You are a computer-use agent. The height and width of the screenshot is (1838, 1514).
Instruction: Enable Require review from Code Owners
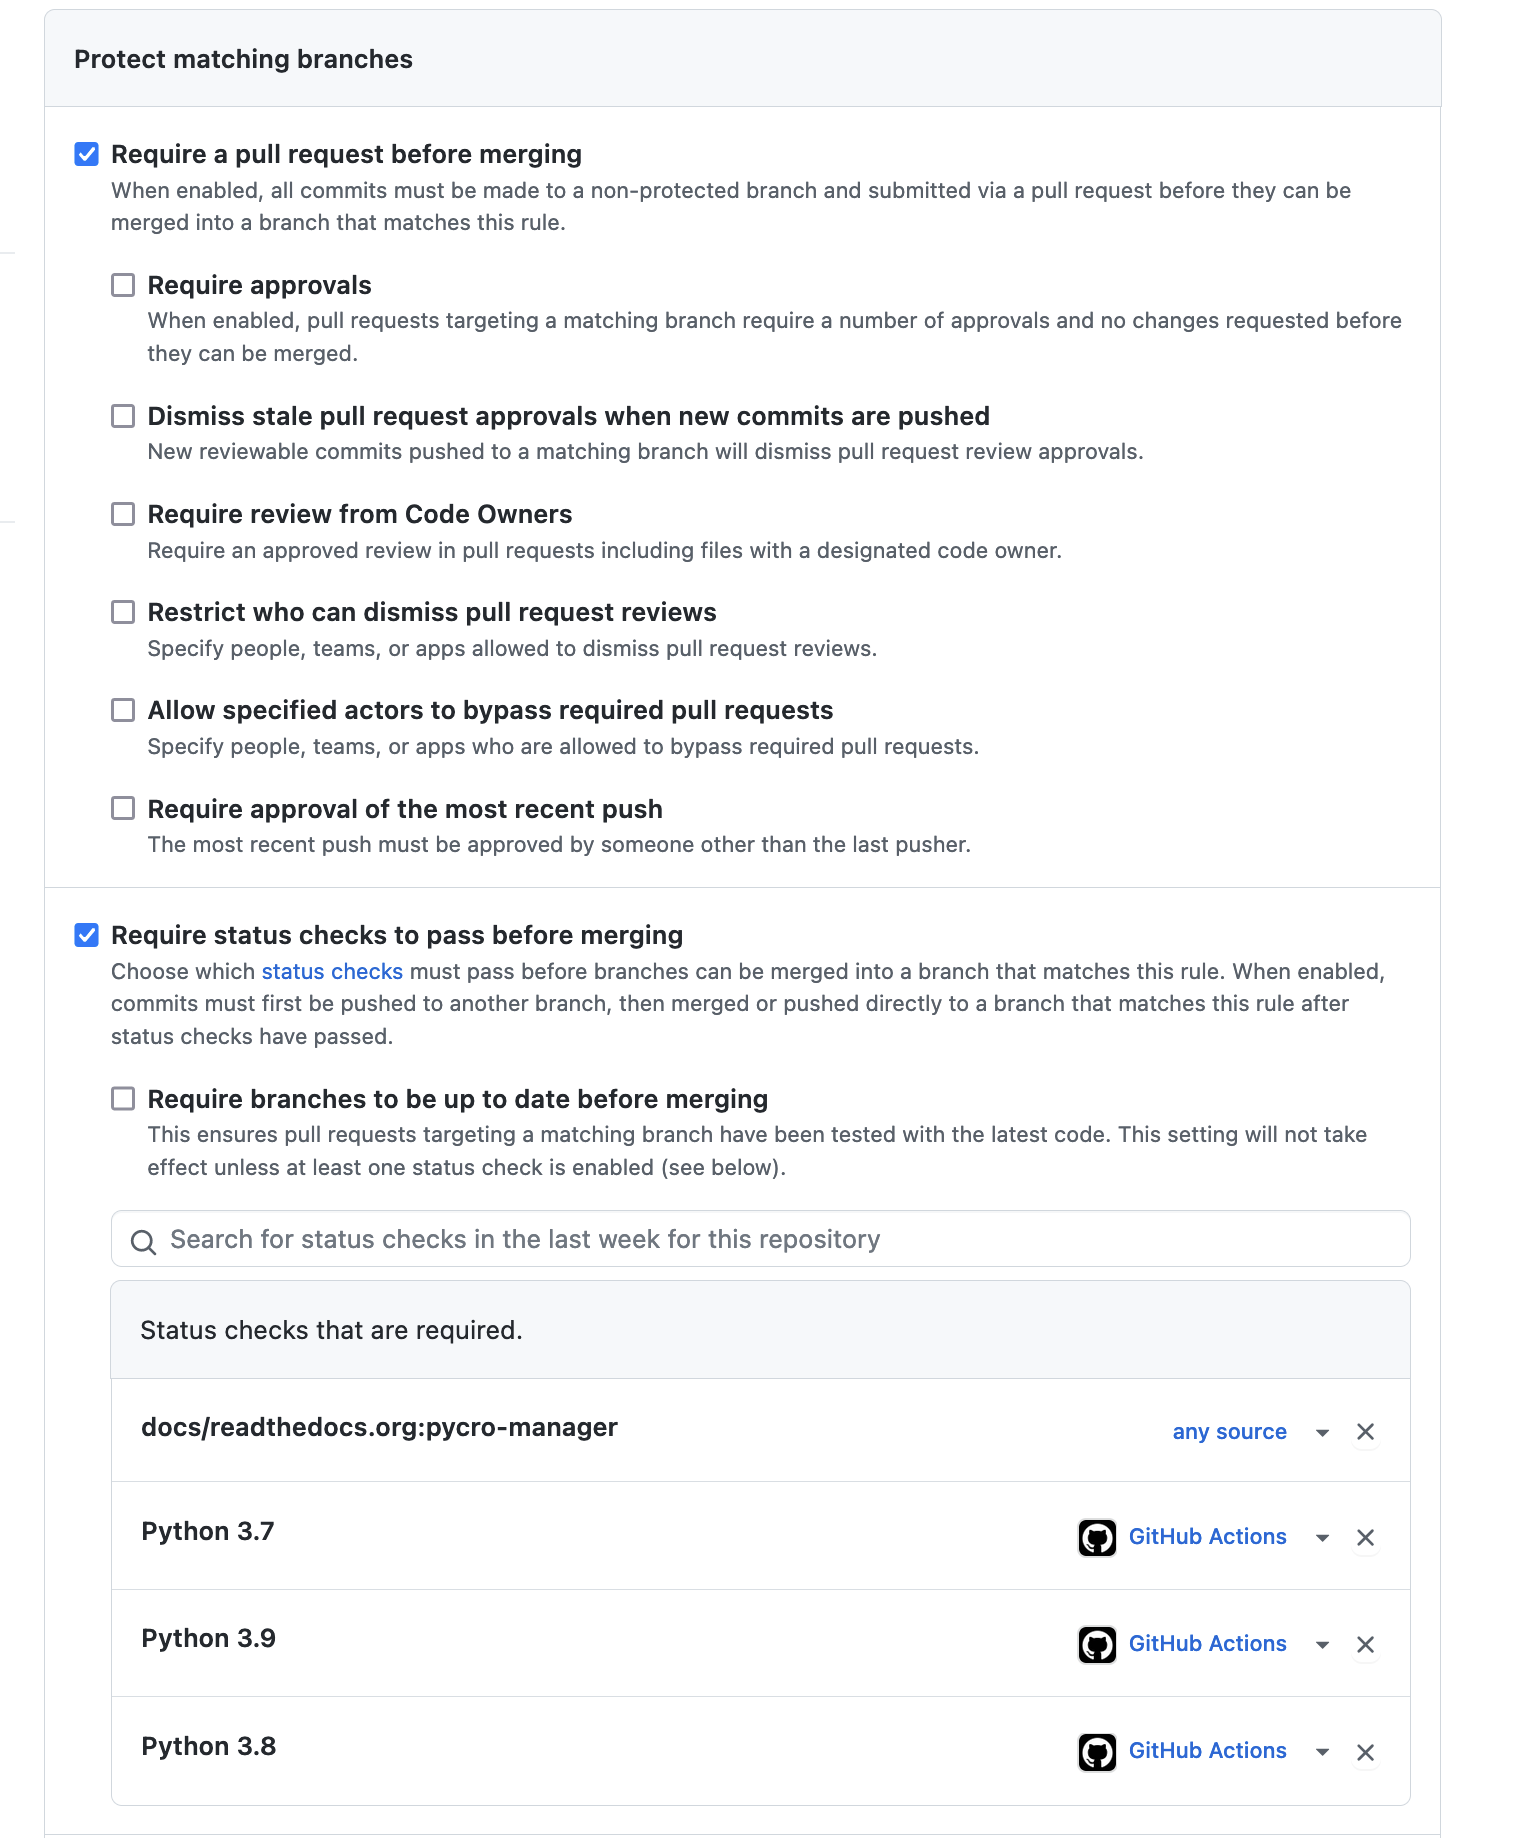[123, 514]
